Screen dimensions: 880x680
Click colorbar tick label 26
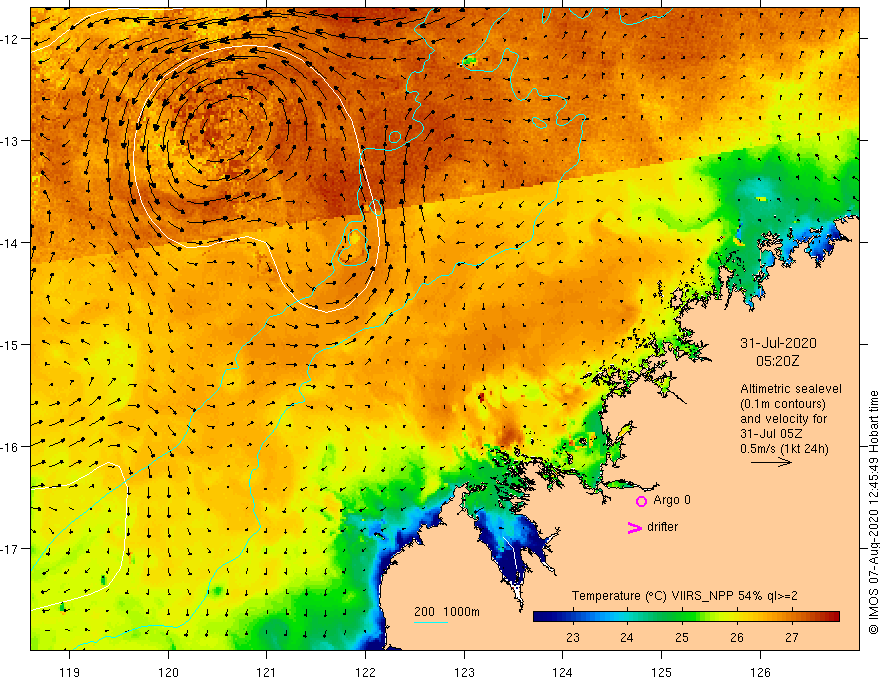[737, 638]
